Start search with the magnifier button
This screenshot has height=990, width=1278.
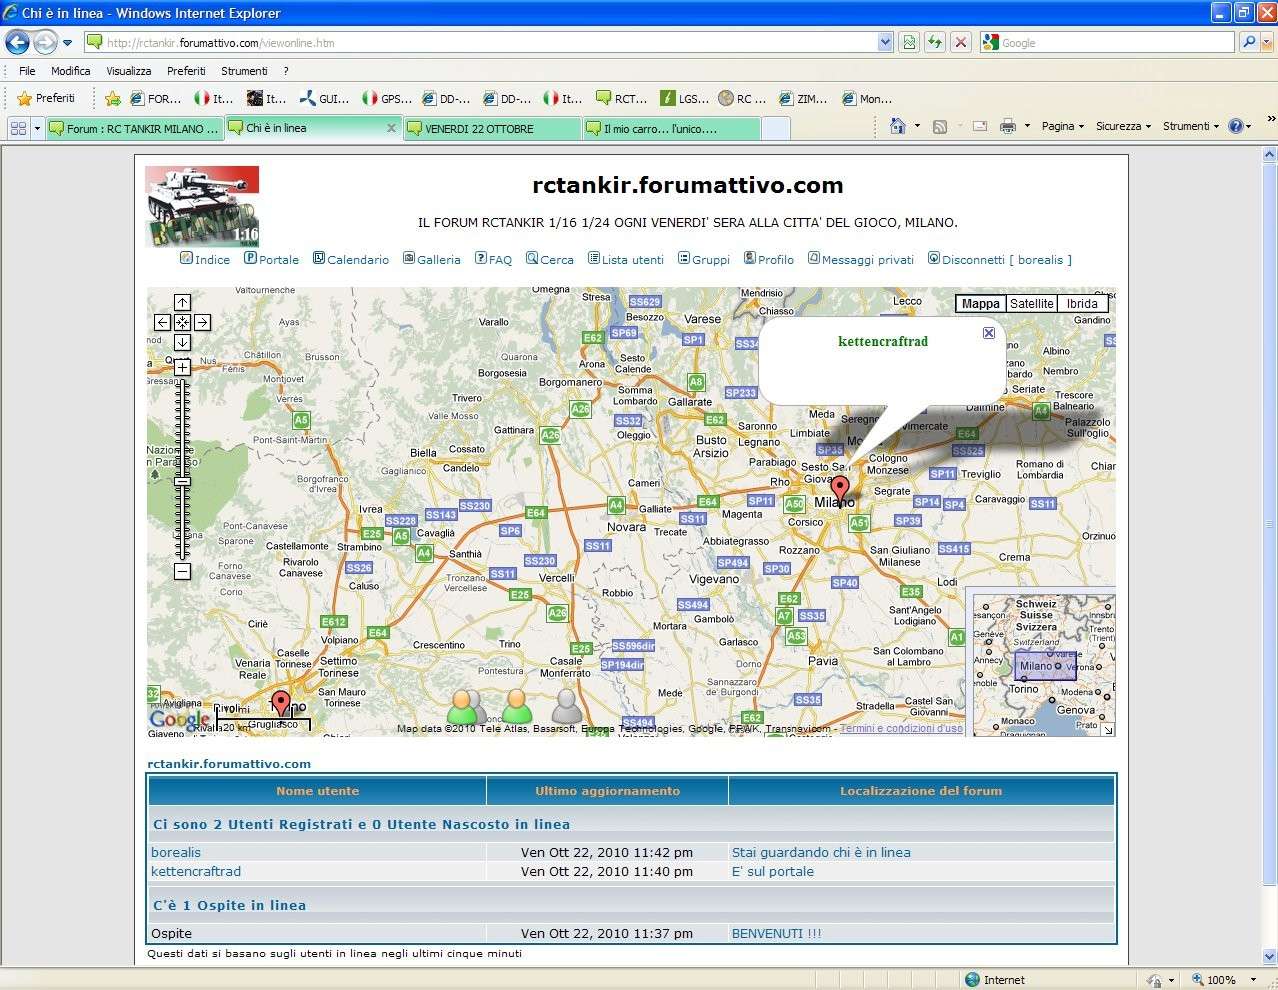(1248, 42)
